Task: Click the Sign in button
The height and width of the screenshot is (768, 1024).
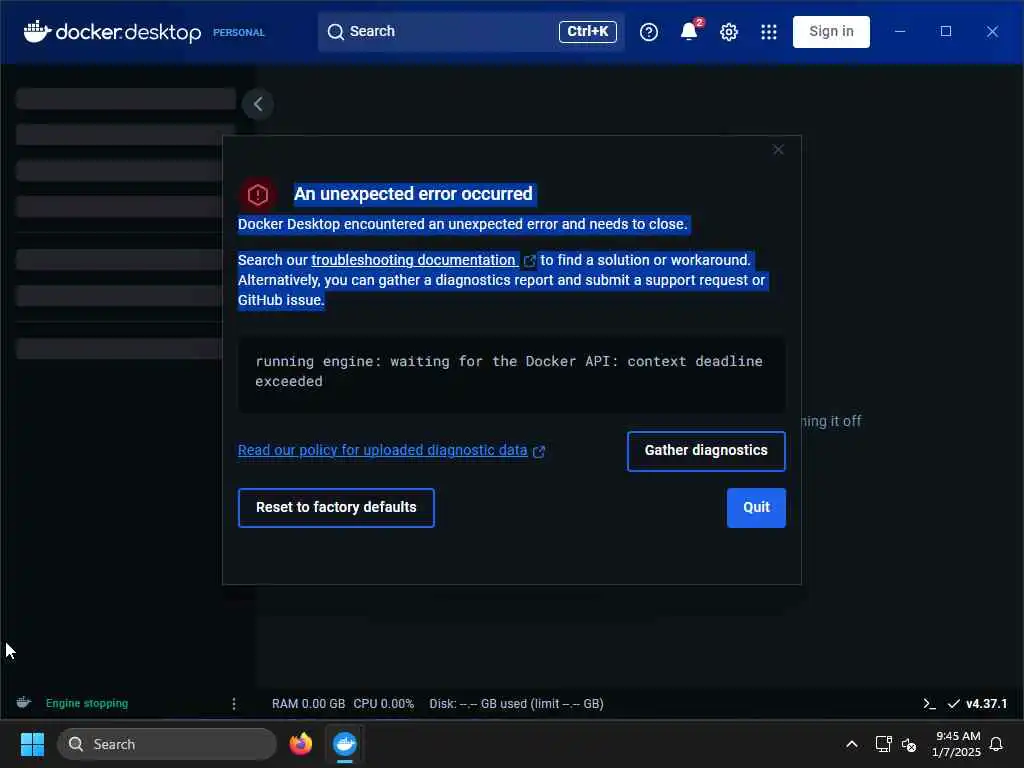Action: [x=831, y=31]
